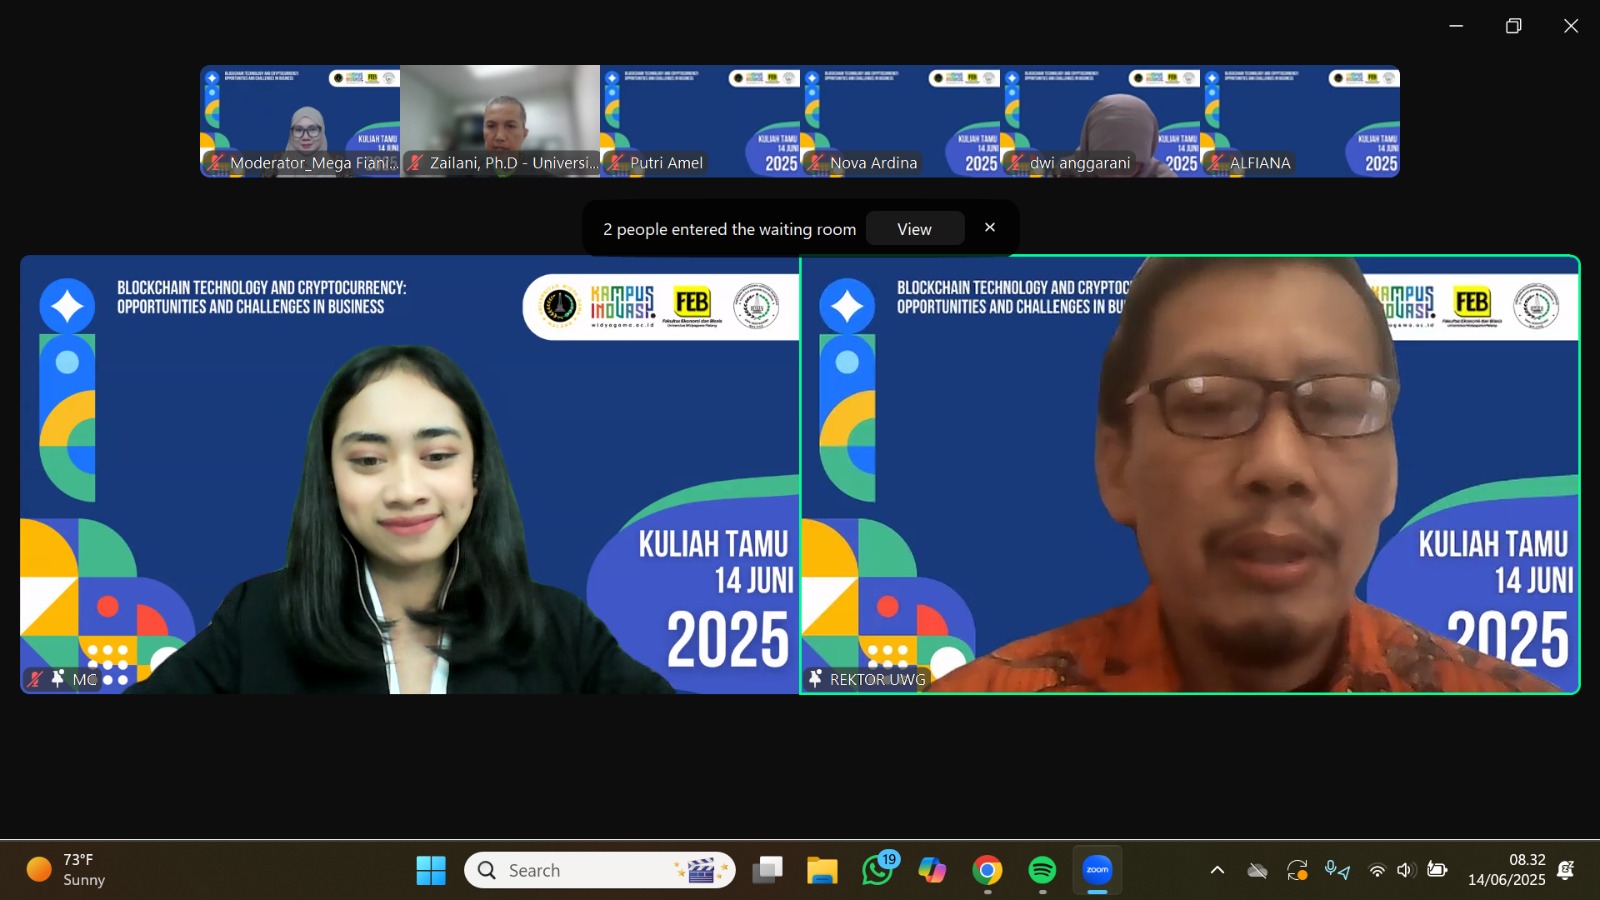1600x900 pixels.
Task: Open File Explorer from the taskbar
Action: 822,870
